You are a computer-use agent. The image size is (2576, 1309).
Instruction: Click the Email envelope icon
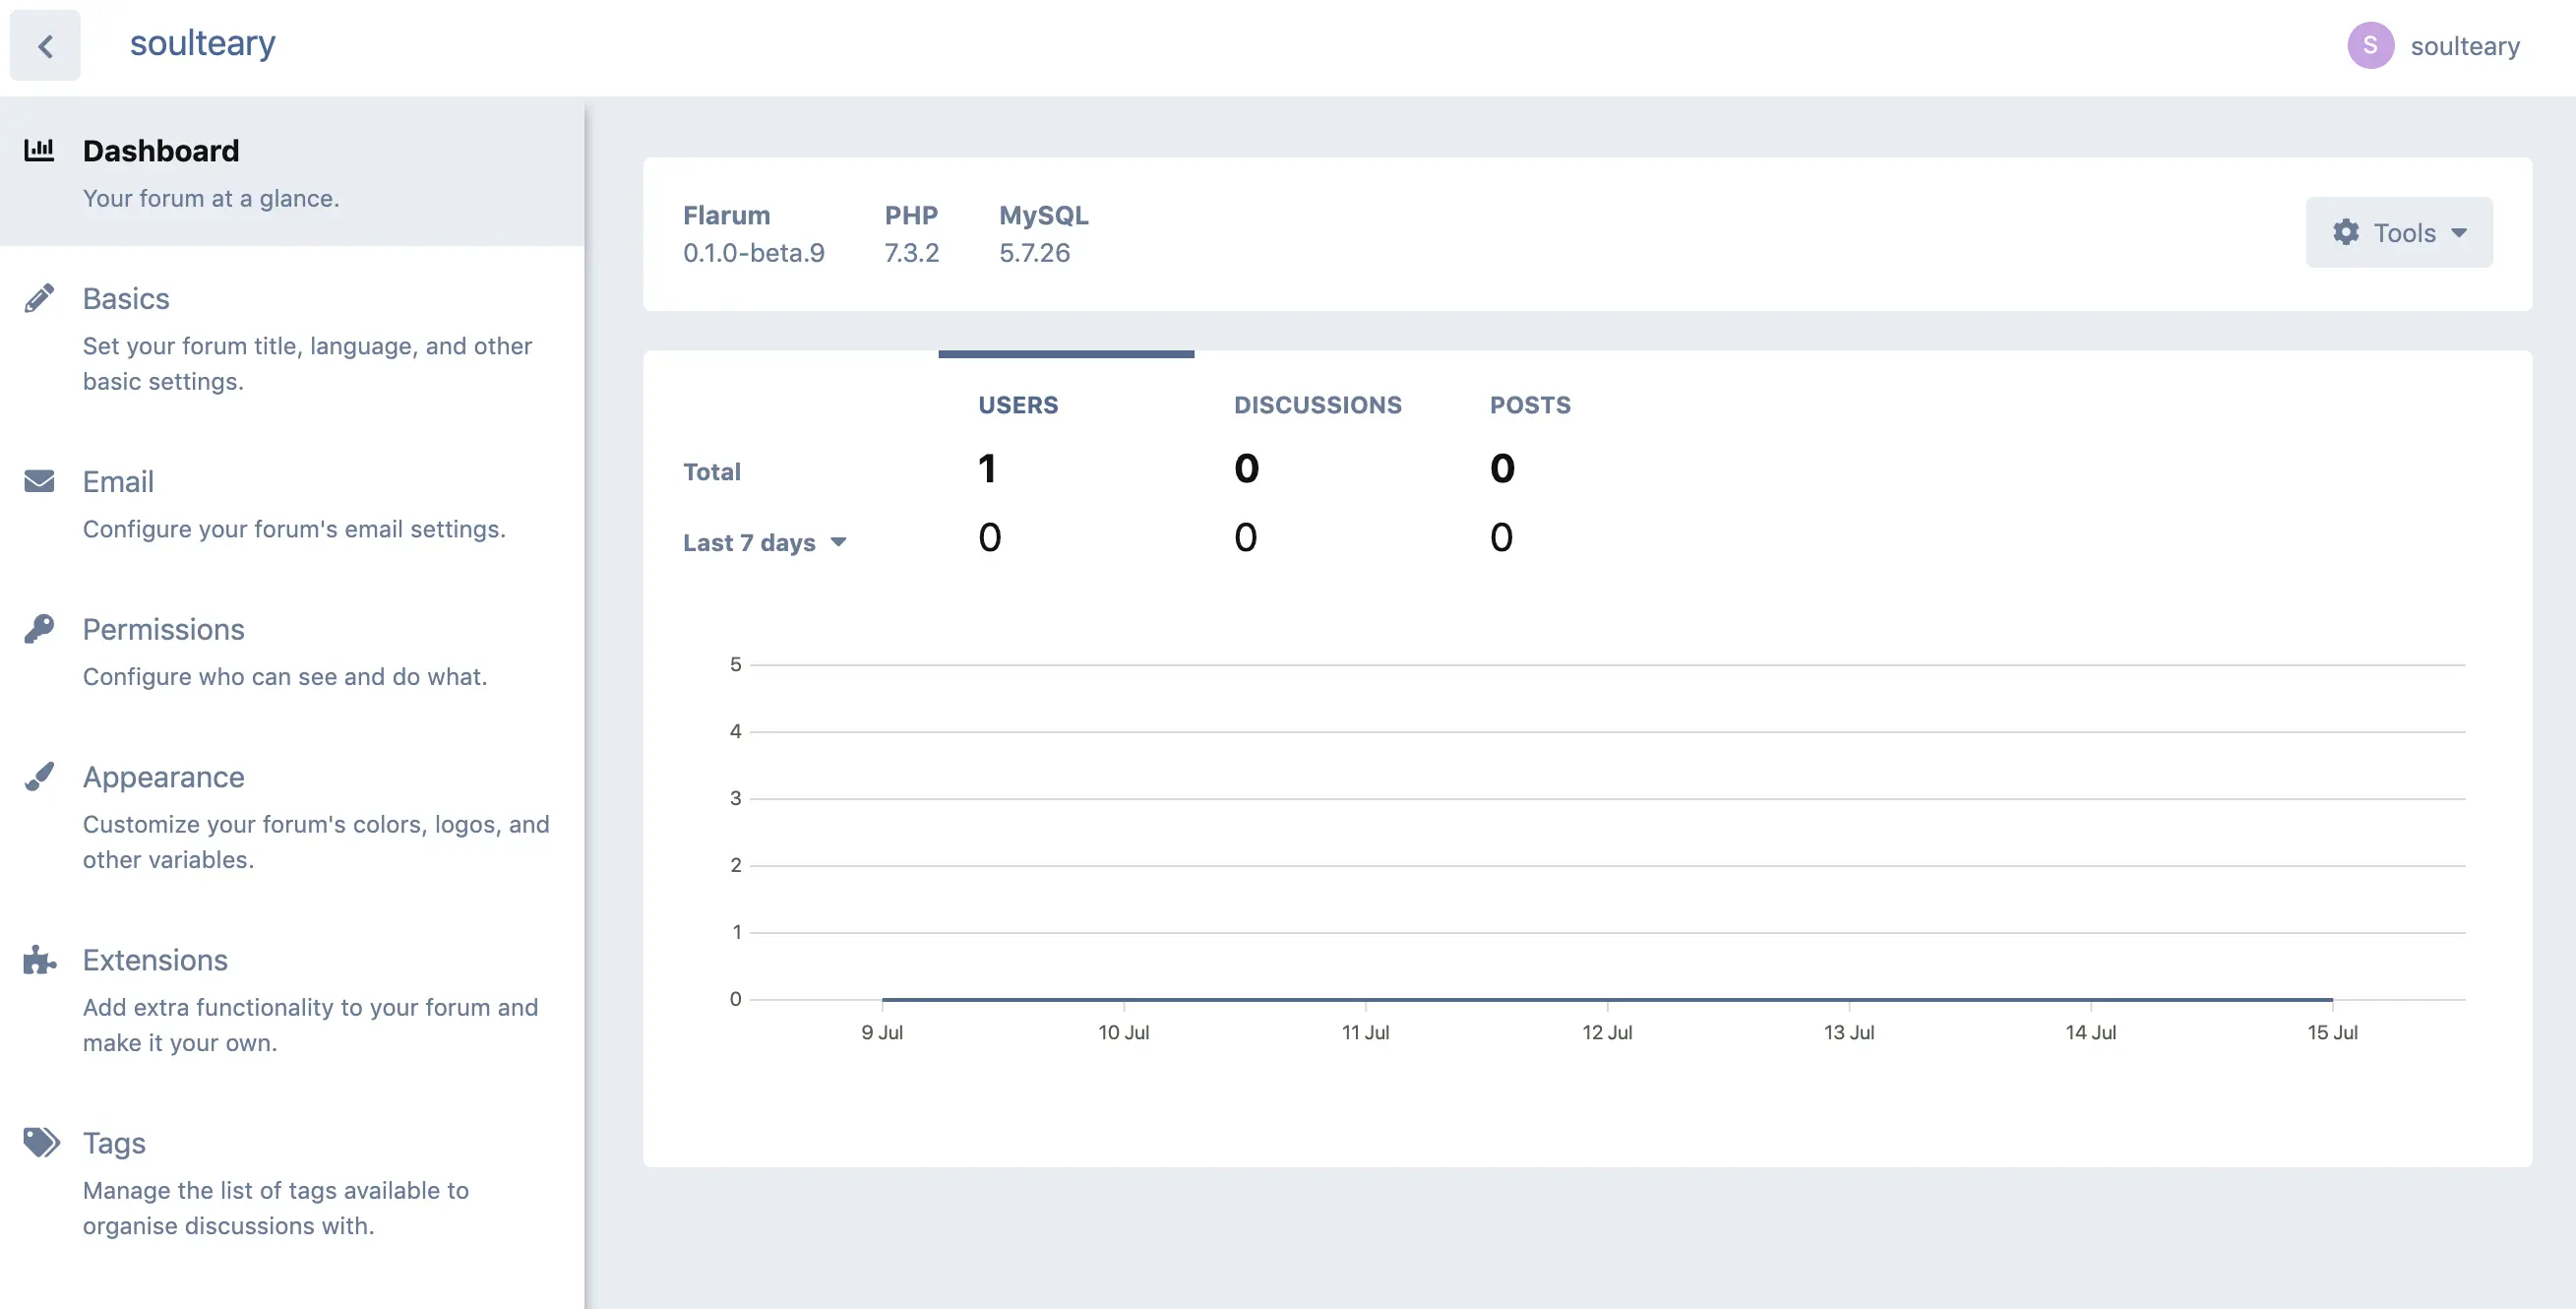coord(39,481)
